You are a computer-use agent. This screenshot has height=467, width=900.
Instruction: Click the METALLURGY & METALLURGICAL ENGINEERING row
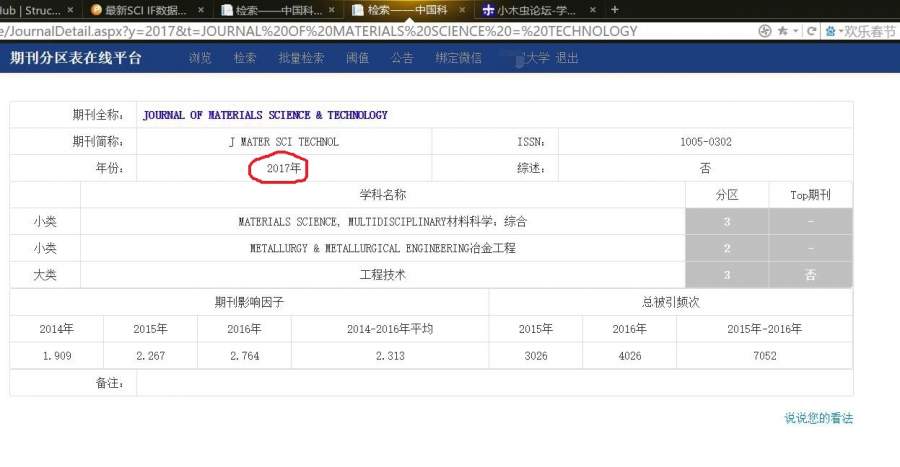383,248
